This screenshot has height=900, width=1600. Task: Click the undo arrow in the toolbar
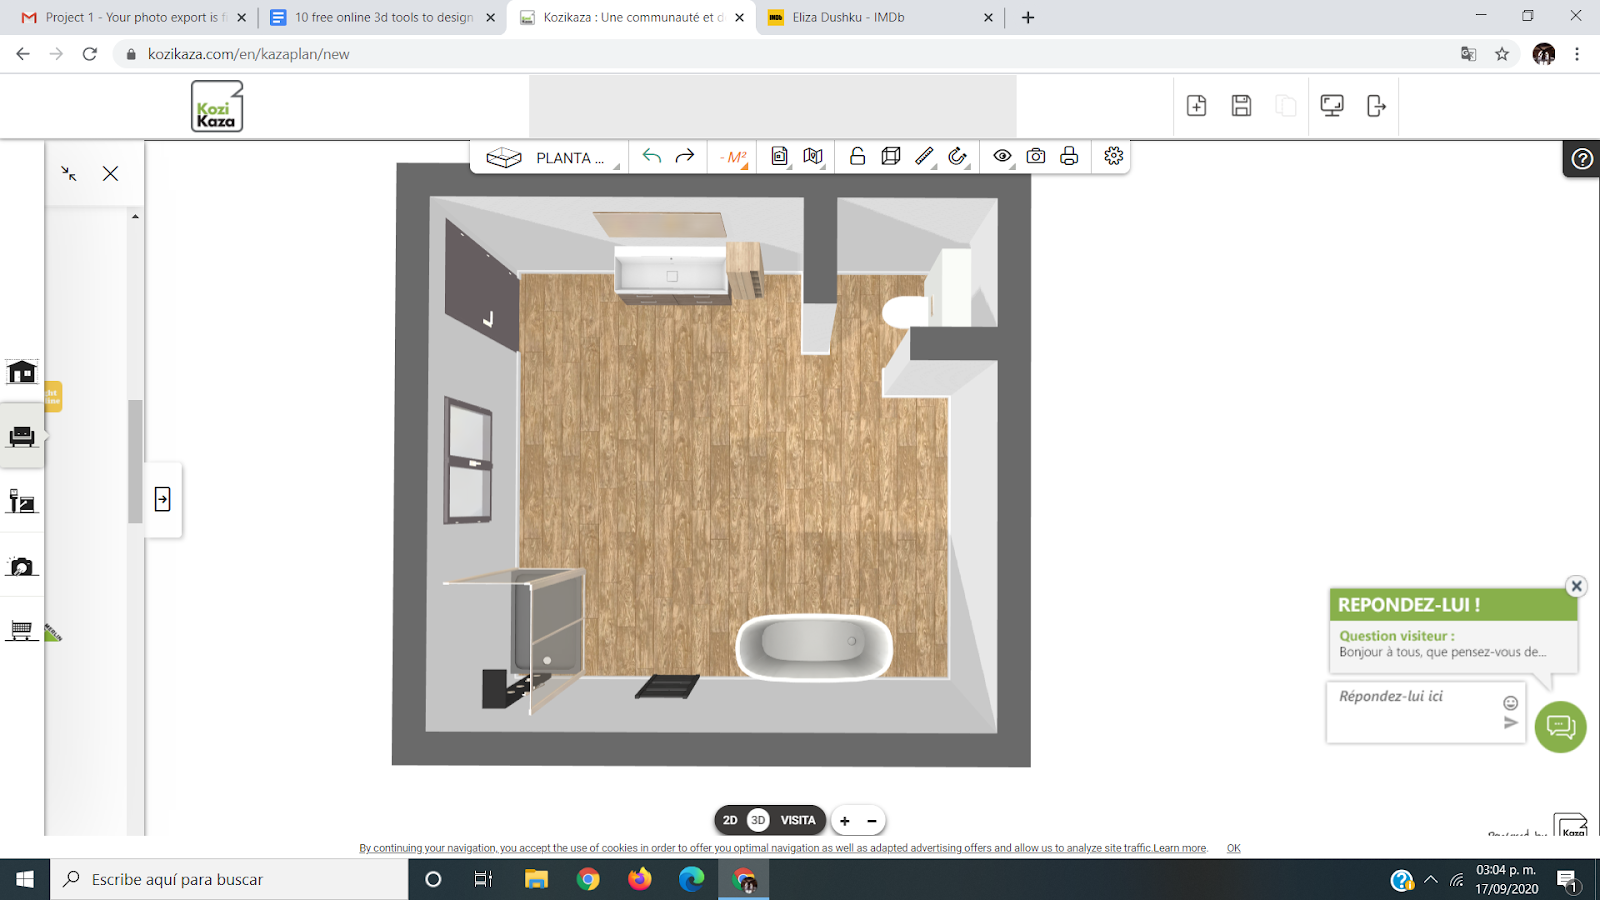tap(652, 157)
